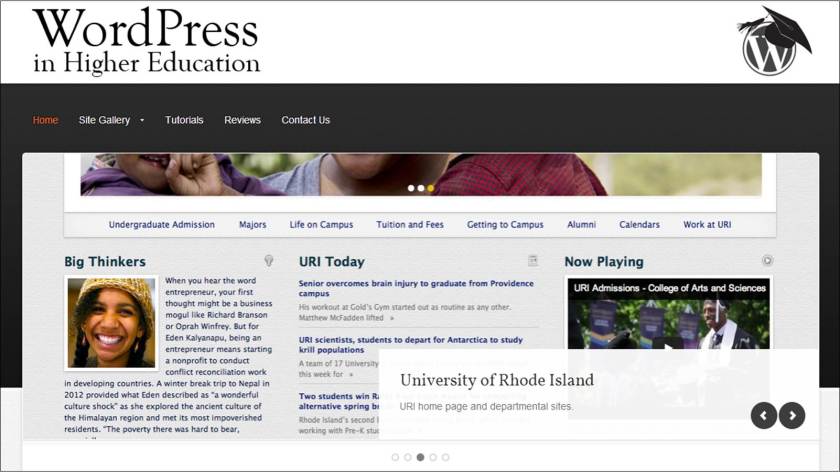Select active third gallery pagination dot
The height and width of the screenshot is (472, 840).
(421, 457)
